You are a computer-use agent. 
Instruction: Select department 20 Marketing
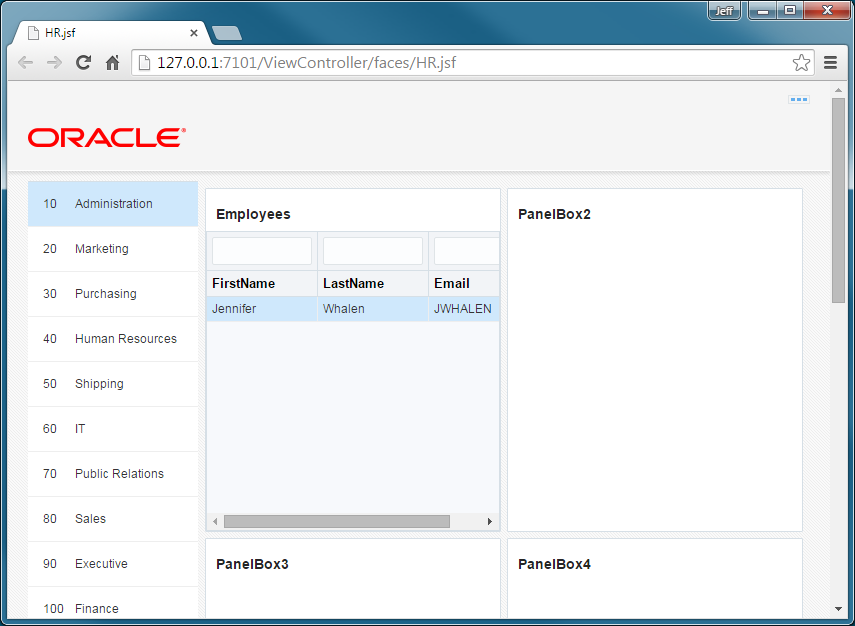coord(113,249)
